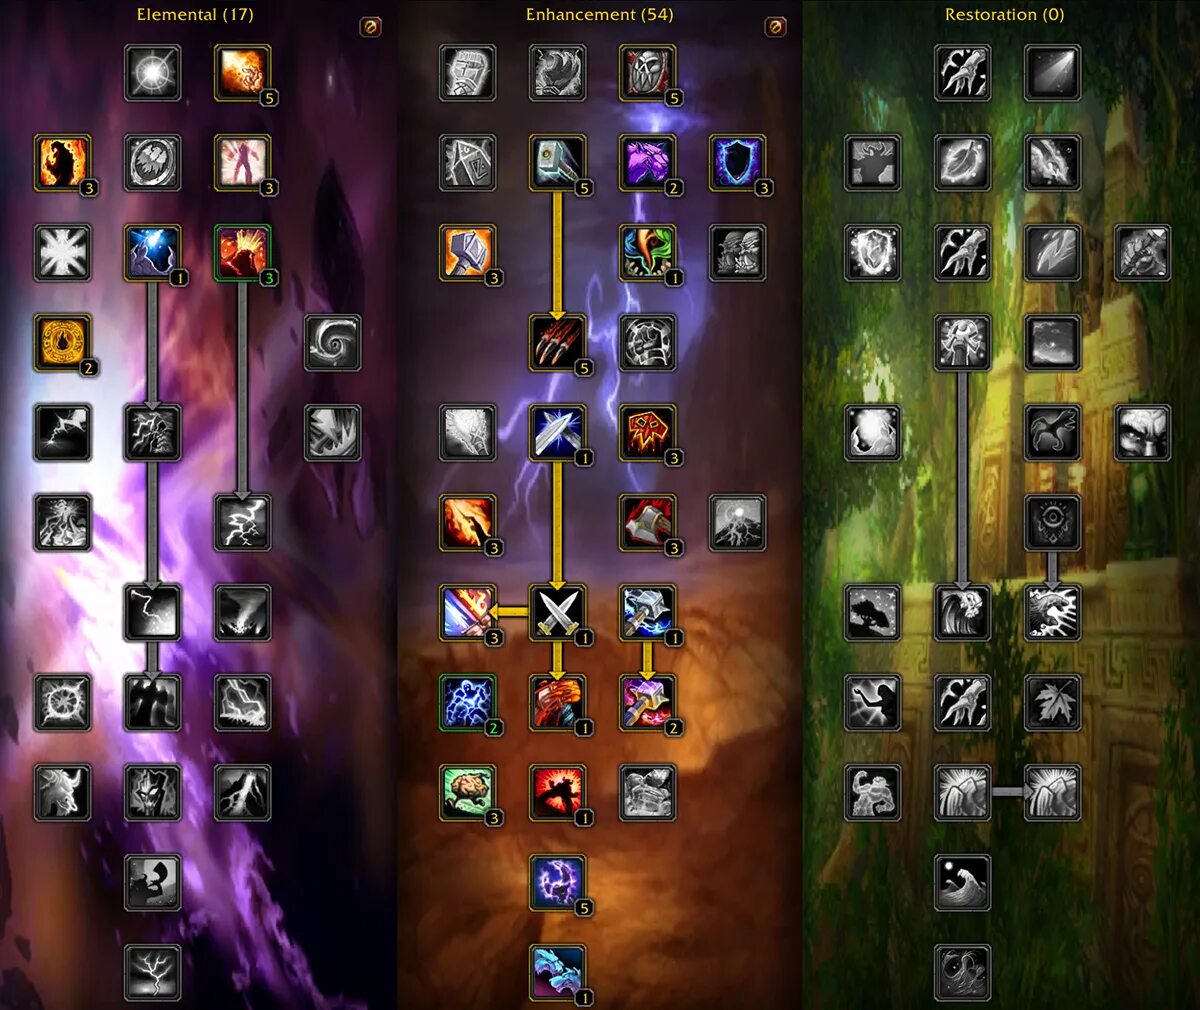The image size is (1200, 1010).
Task: Click Ancestral Healing talent at Restoration right edge
Action: click(x=1143, y=253)
